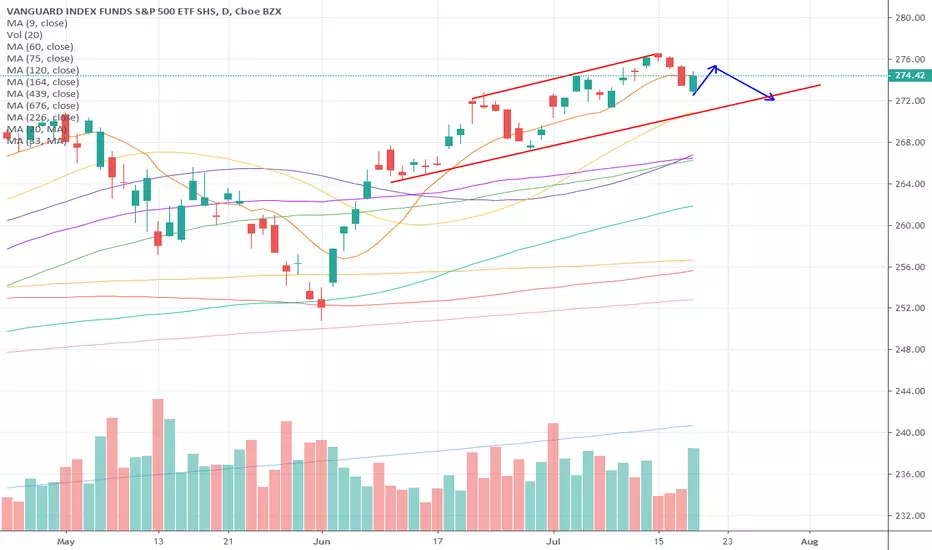Viewport: 932px width, 550px height.
Task: Click the tallest volume bar near 13
Action: [x=158, y=464]
